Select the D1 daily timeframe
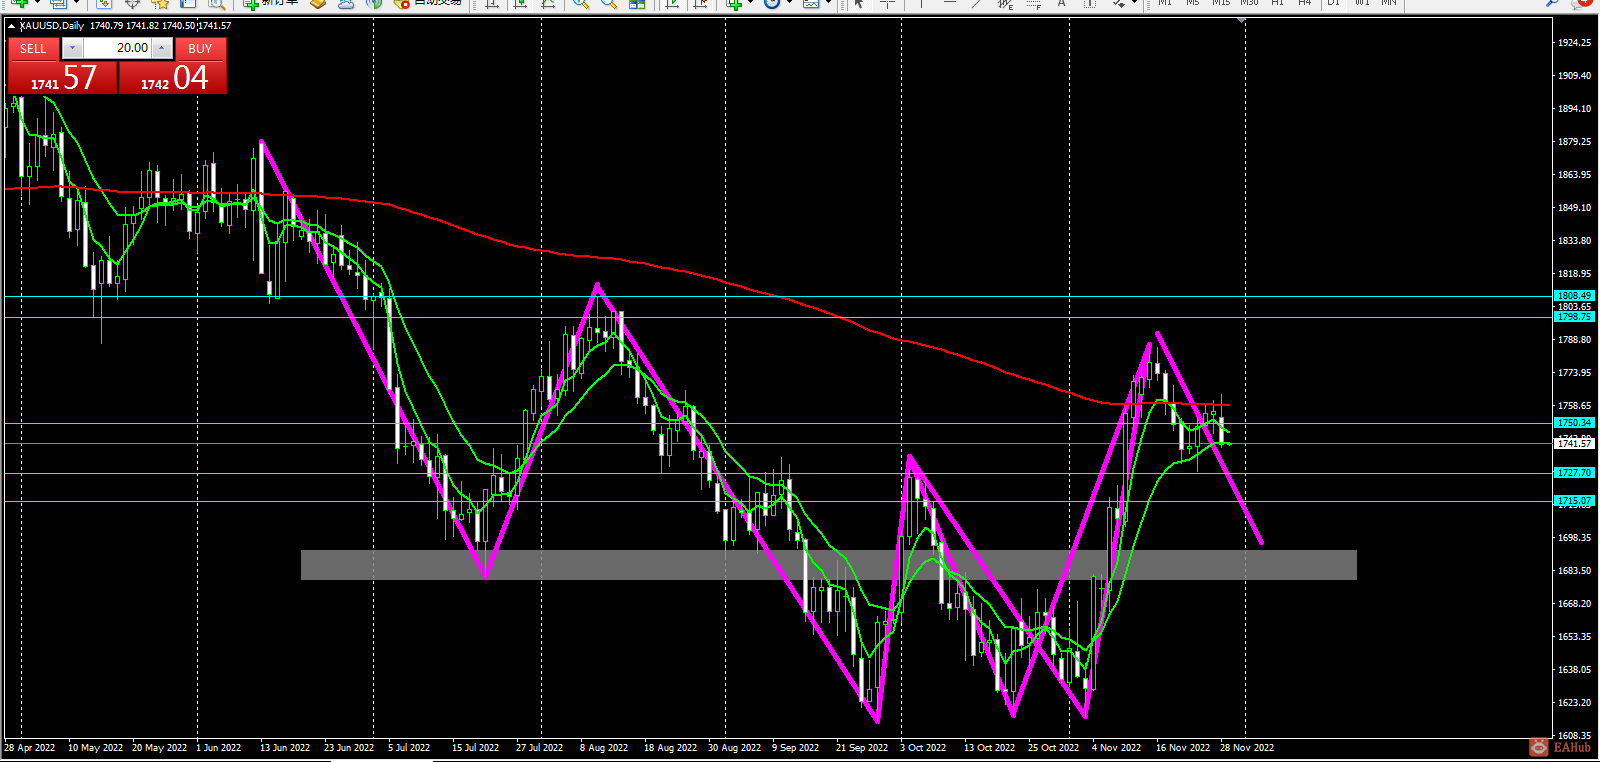Viewport: 1600px width, 762px height. point(1333,3)
